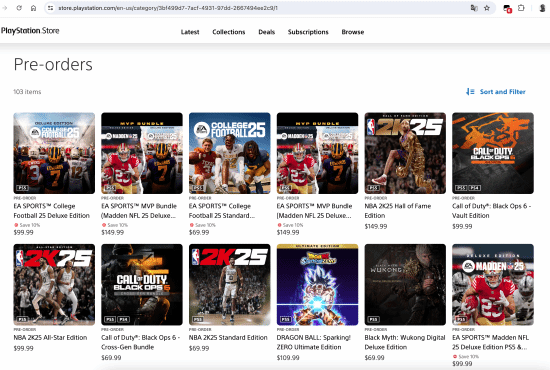Screen dimensions: 550x370
Task: Click the address bar URL field
Action: coord(261,8)
